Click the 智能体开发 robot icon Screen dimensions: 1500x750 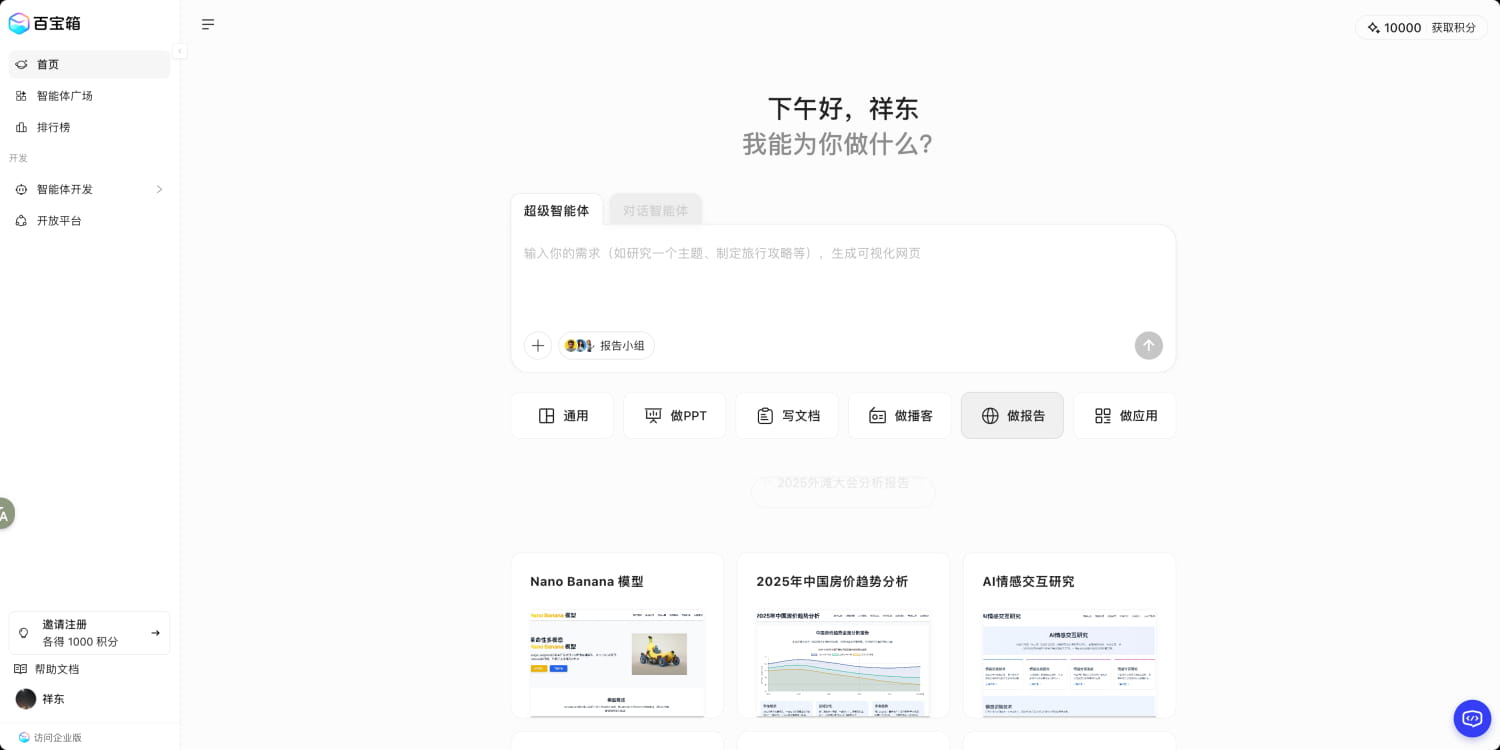[x=21, y=189]
